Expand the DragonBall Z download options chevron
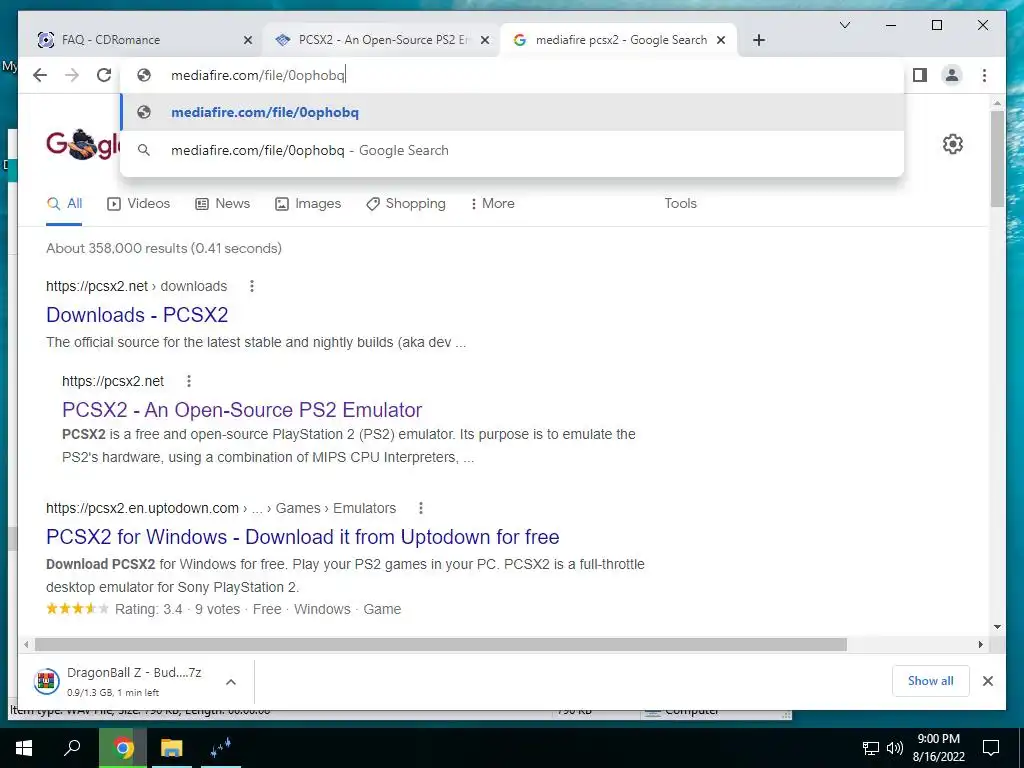This screenshot has width=1024, height=768. 231,682
